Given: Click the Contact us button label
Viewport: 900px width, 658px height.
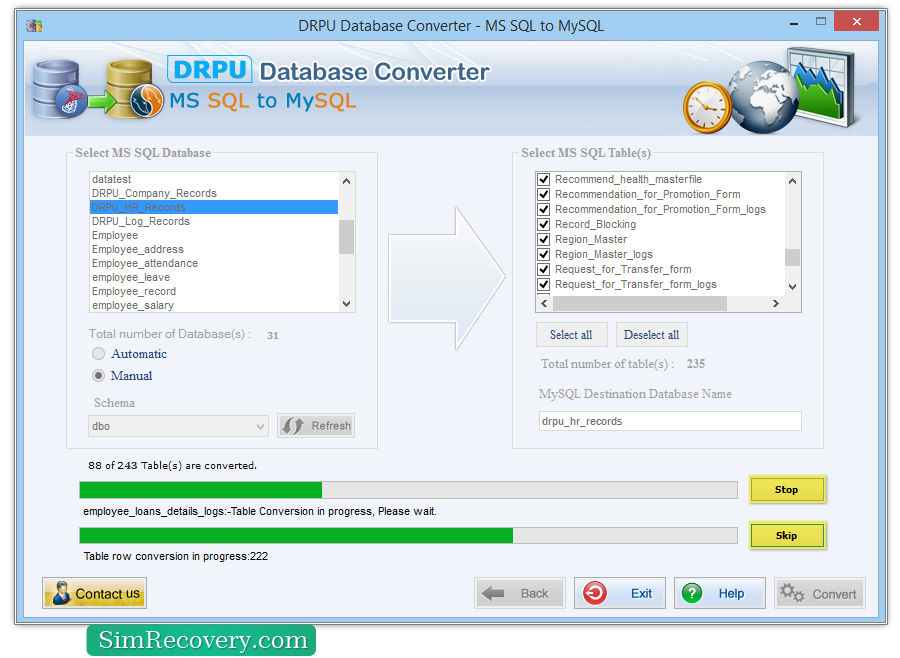Looking at the screenshot, I should pyautogui.click(x=107, y=594).
